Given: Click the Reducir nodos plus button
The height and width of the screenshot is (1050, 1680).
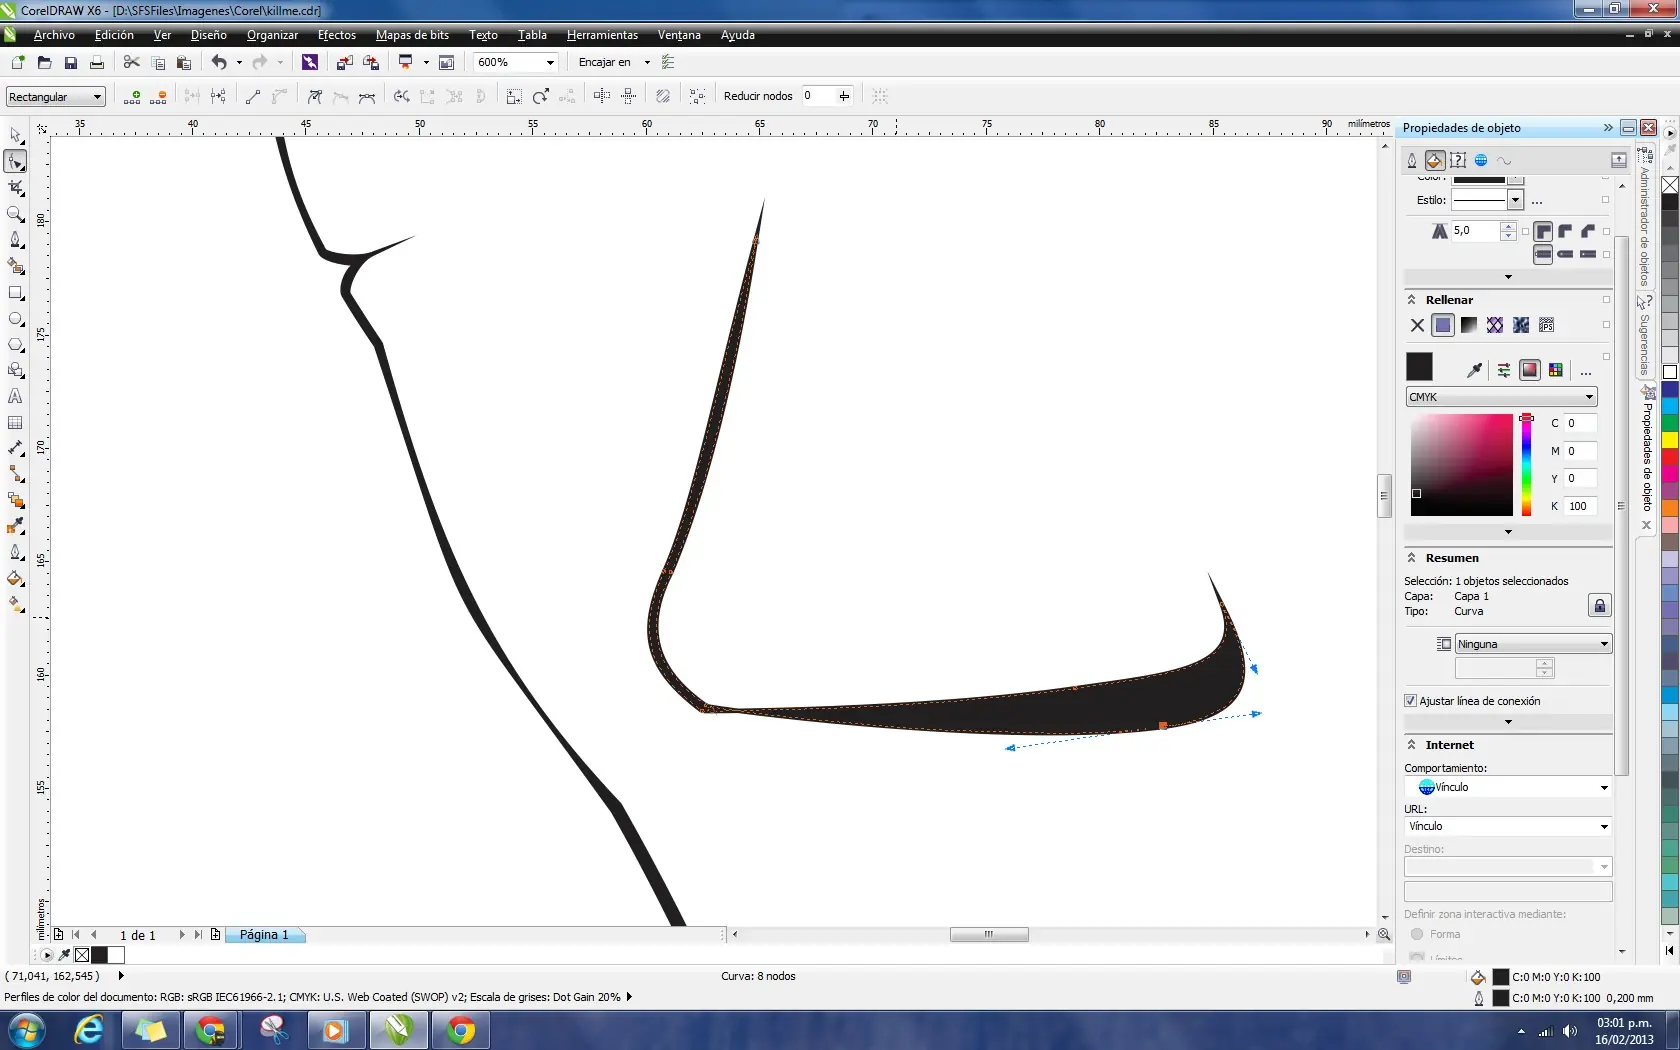Looking at the screenshot, I should pyautogui.click(x=844, y=96).
